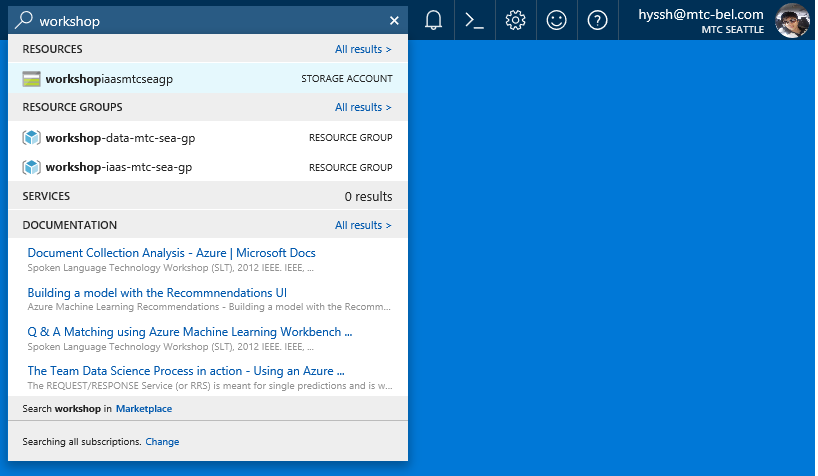Search workshop in the Marketplace link
The width and height of the screenshot is (818, 476).
click(144, 409)
